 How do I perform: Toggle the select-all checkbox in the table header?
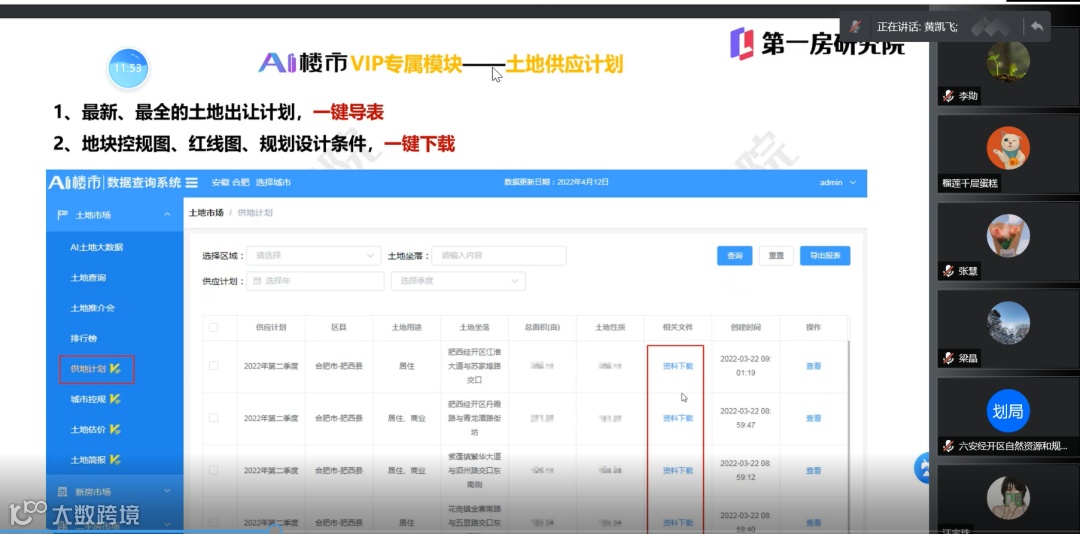214,327
